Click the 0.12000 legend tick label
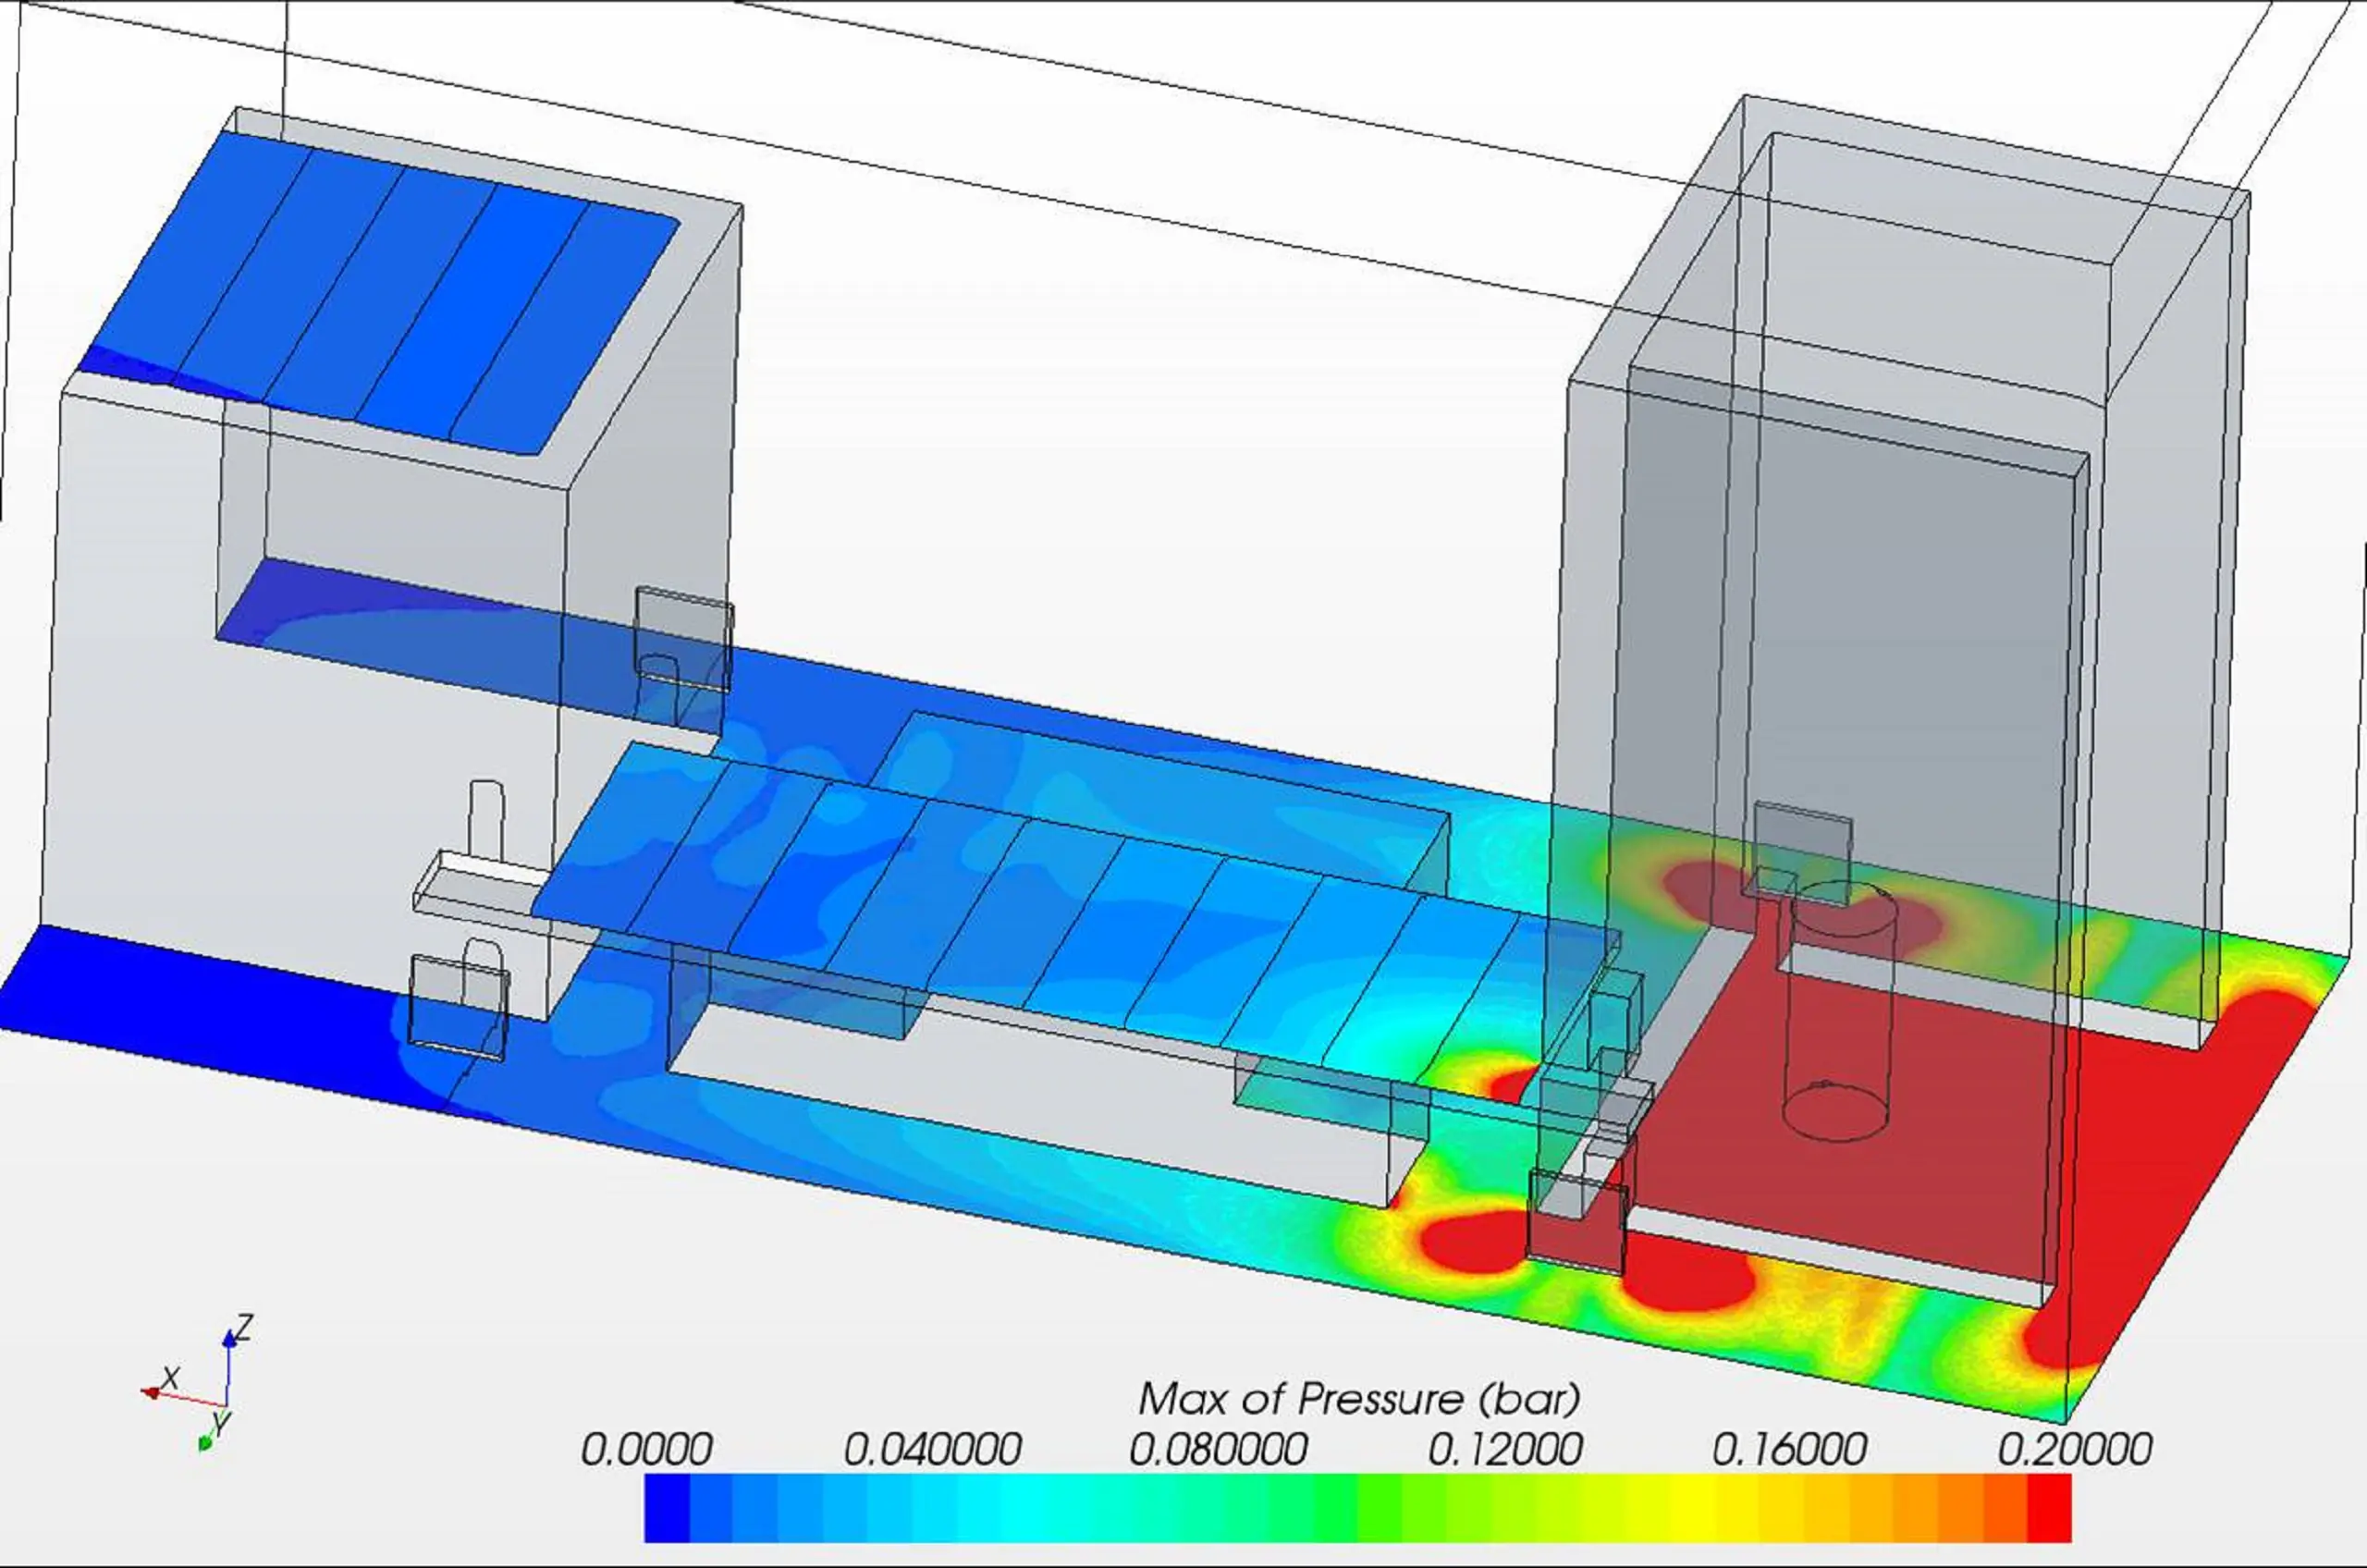2367x1568 pixels. (1504, 1449)
